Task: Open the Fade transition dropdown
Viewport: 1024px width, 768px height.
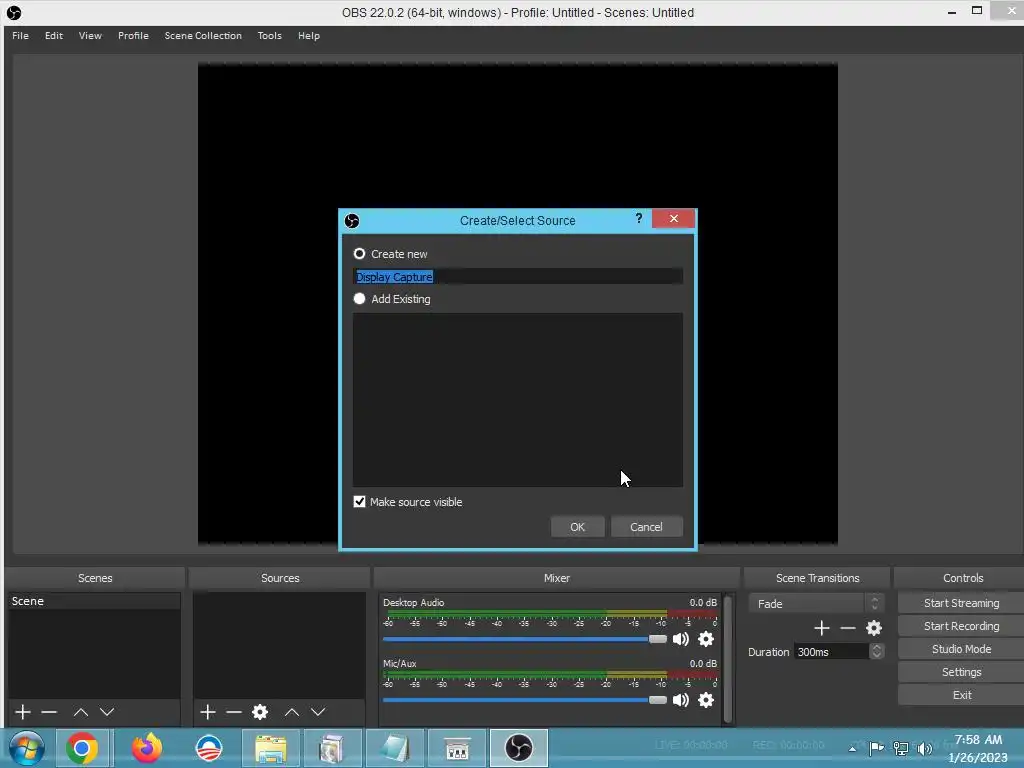Action: click(x=816, y=603)
